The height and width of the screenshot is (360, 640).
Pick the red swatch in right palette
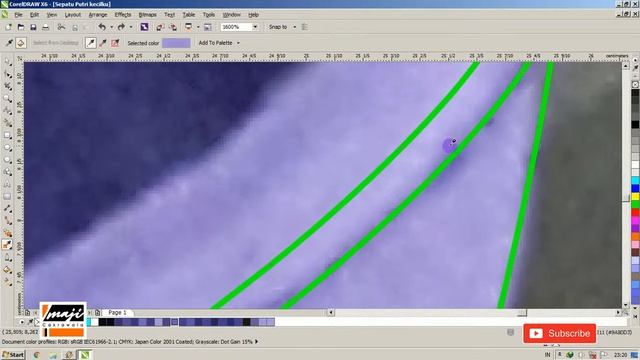click(x=635, y=212)
